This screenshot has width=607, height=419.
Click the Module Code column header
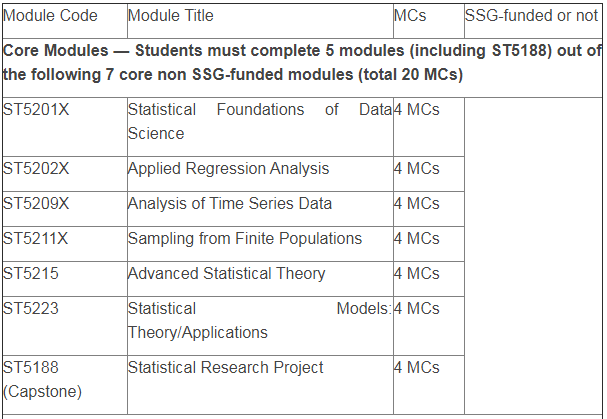click(x=50, y=16)
